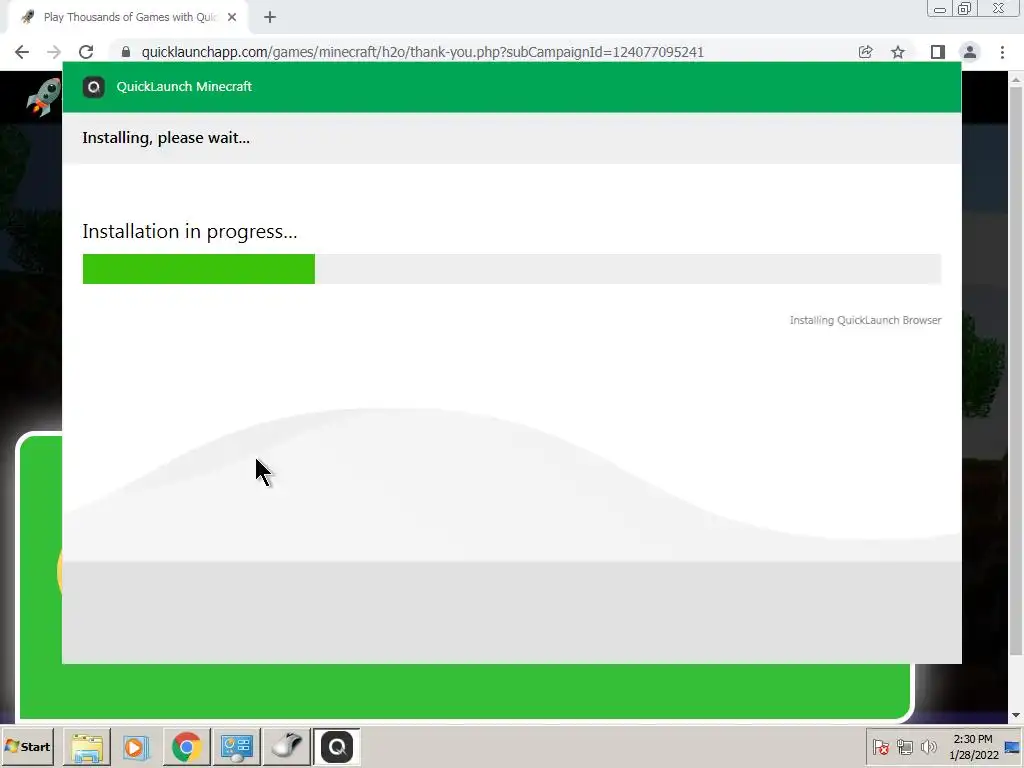Reload the current page
The height and width of the screenshot is (768, 1024).
click(86, 52)
